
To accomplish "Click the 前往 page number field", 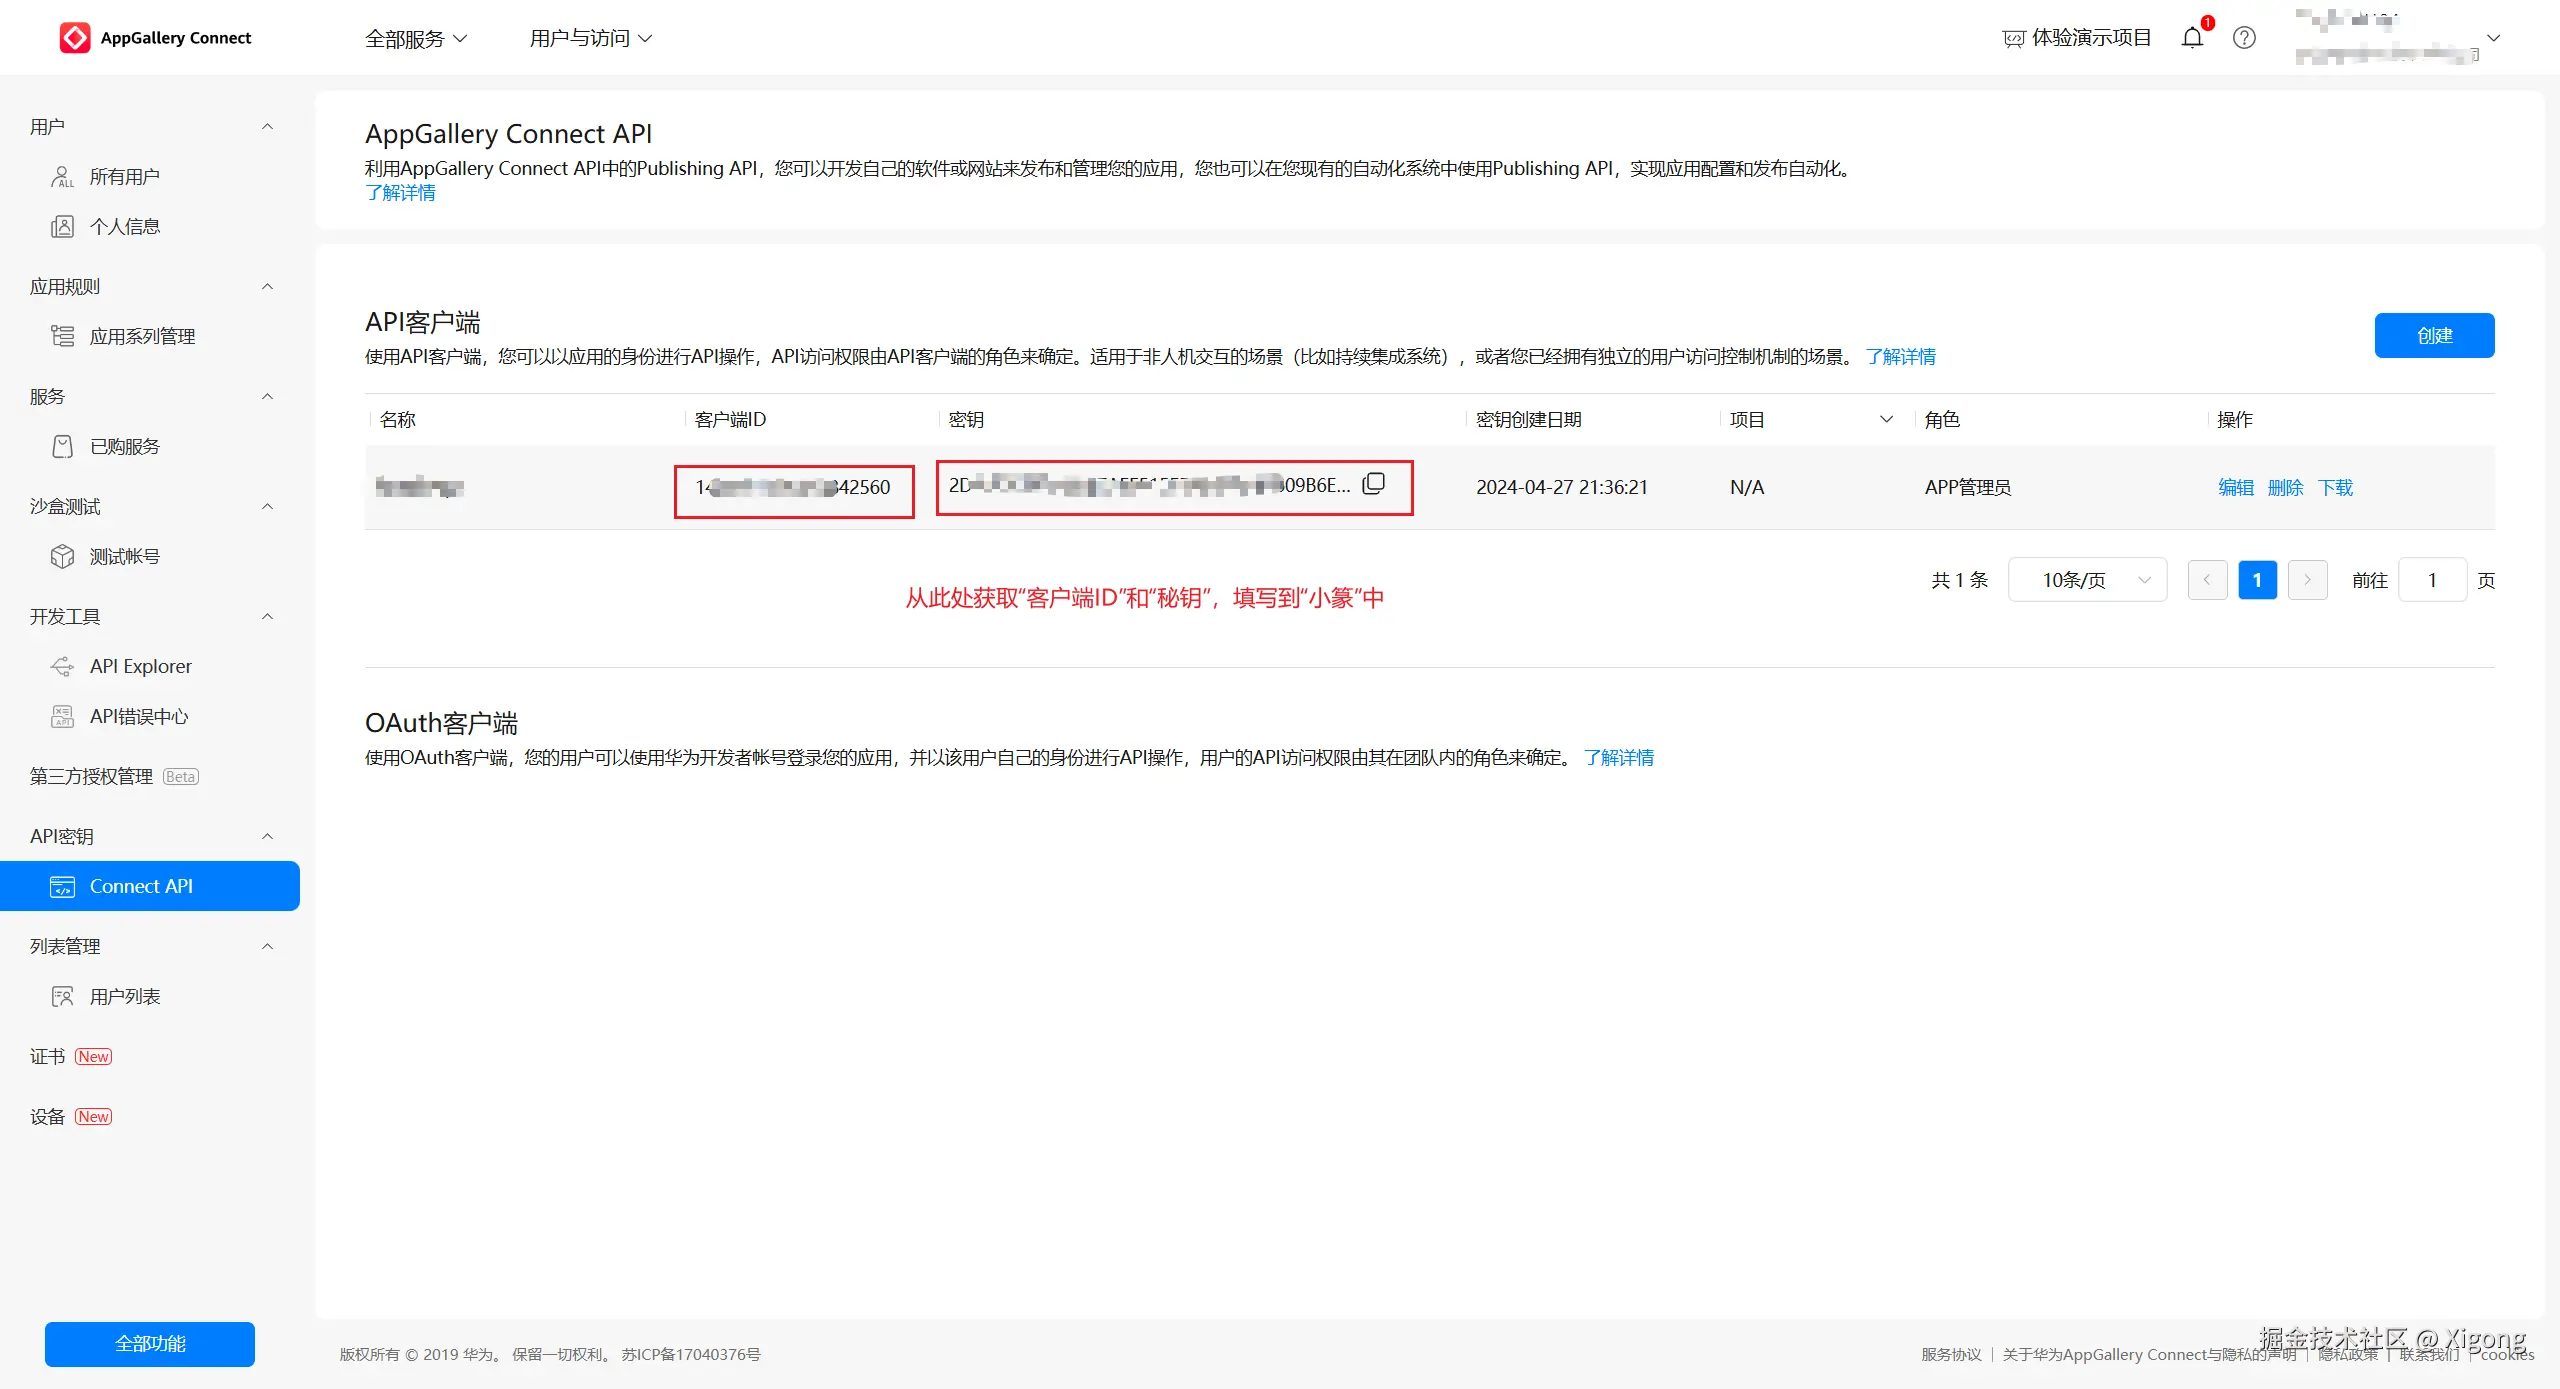I will (2432, 580).
